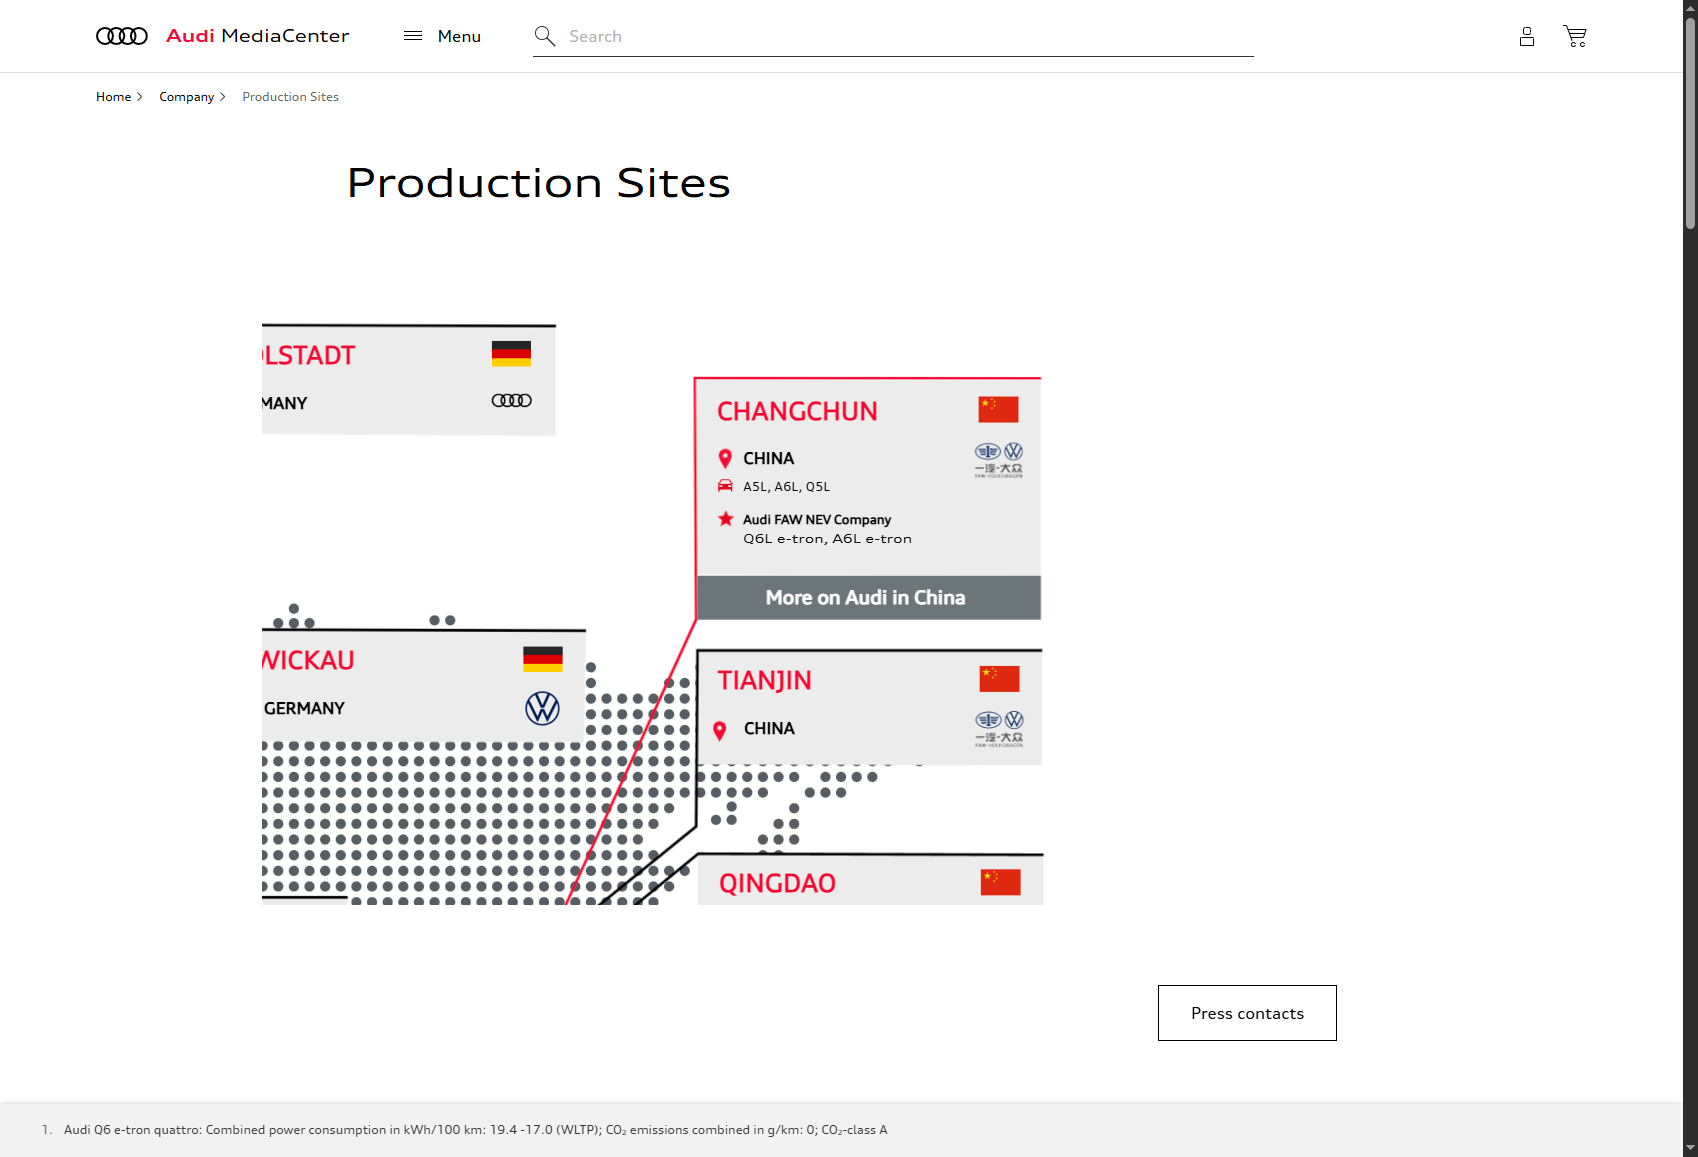Select the Tianjin site card title

point(764,680)
